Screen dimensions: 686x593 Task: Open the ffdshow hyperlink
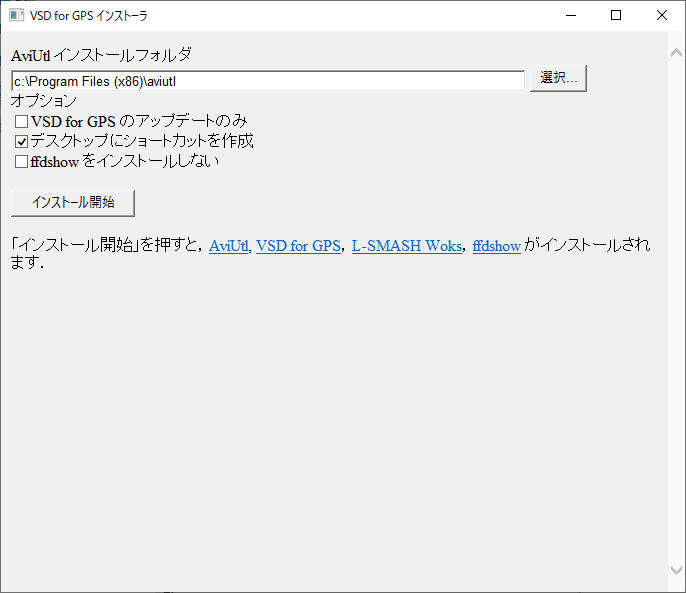click(x=496, y=246)
